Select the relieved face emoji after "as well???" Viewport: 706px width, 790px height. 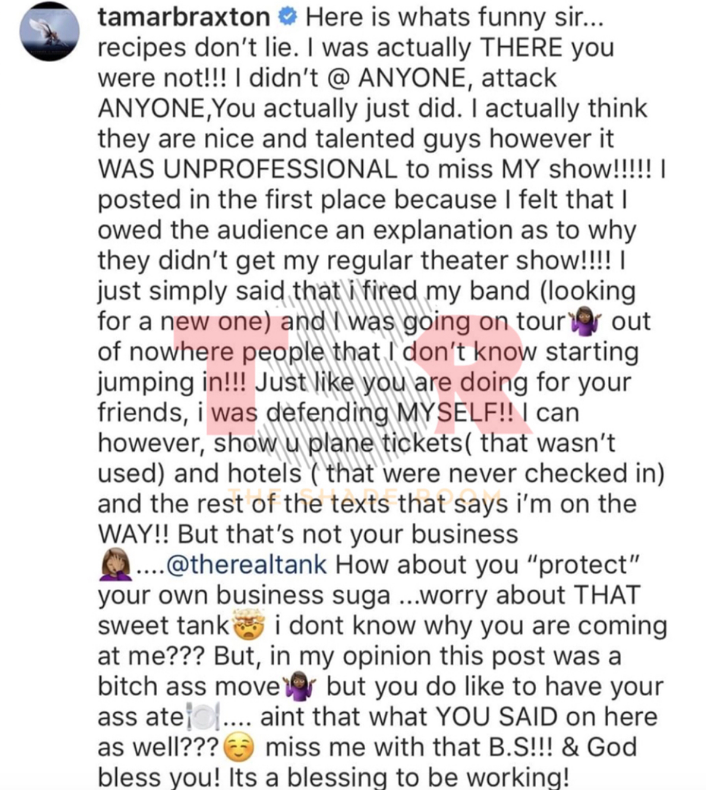pyautogui.click(x=239, y=747)
